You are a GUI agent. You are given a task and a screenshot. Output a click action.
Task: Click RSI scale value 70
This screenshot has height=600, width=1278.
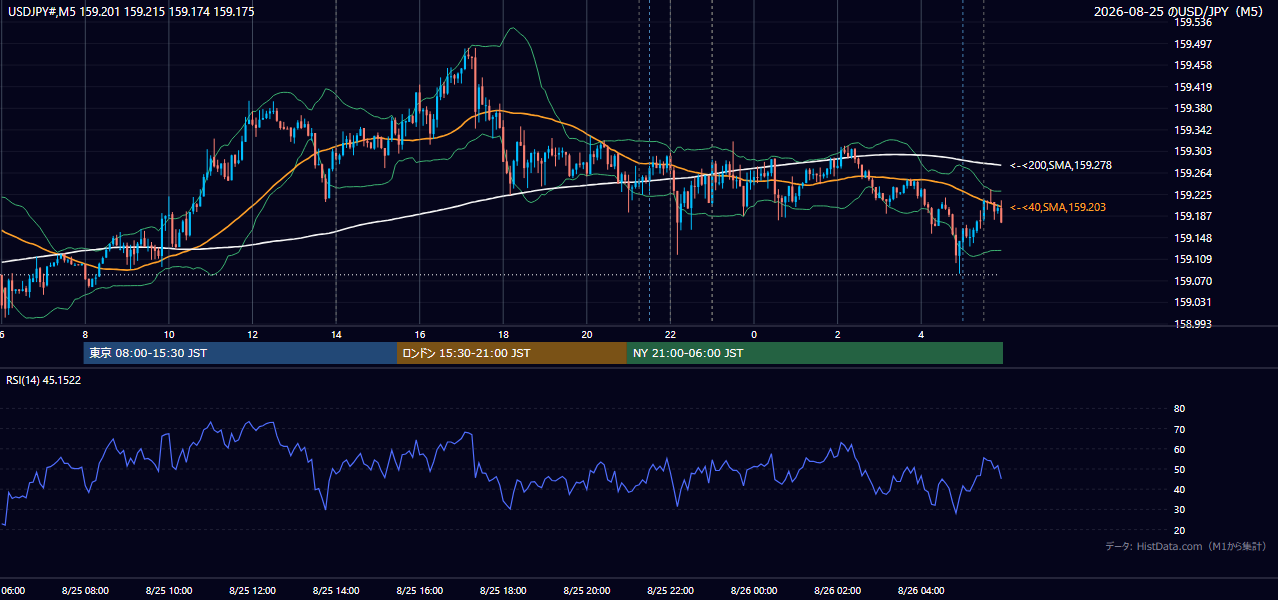[1179, 429]
